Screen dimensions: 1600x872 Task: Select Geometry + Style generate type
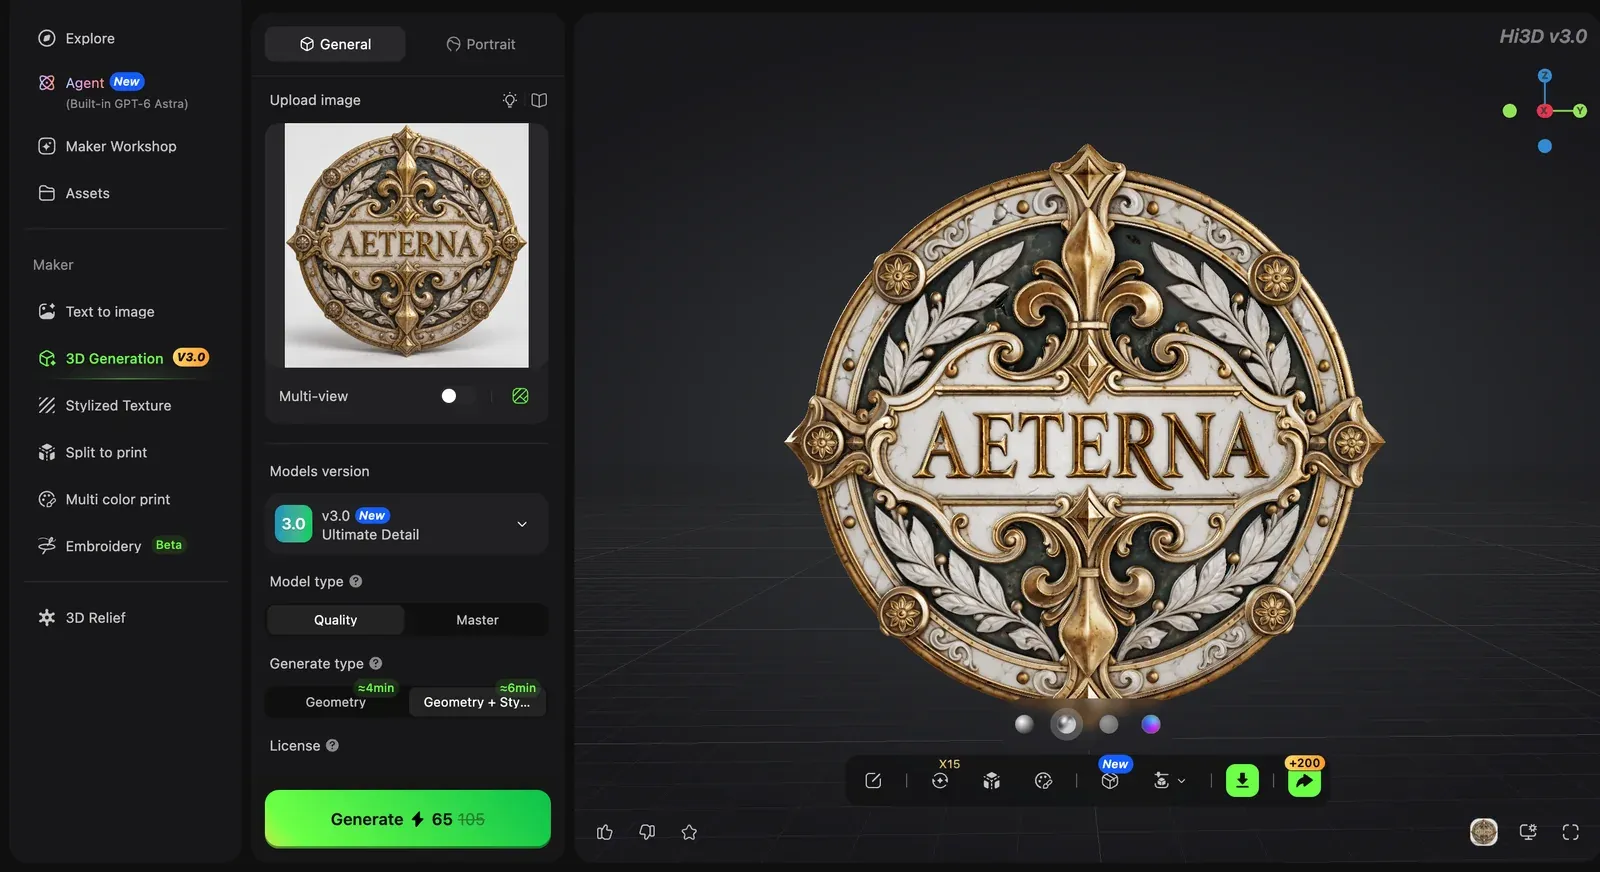(477, 702)
